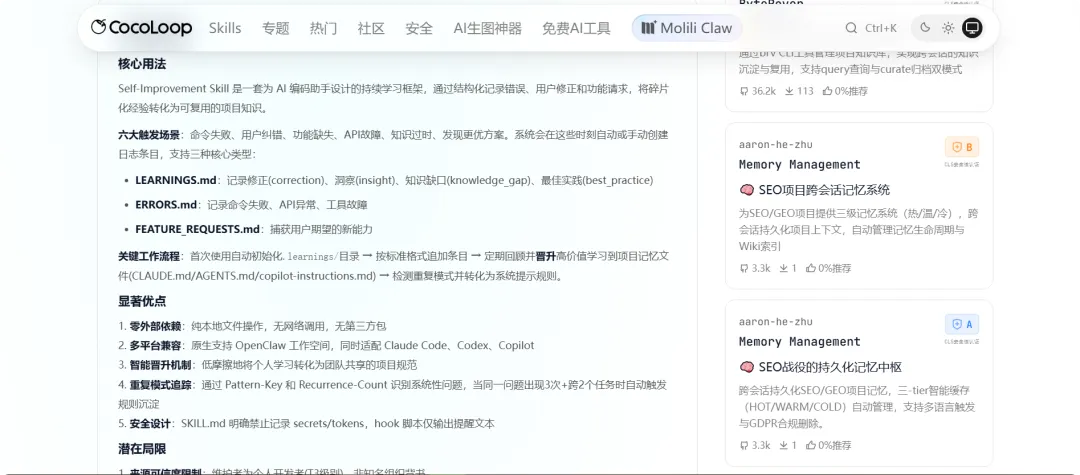Click the 六大触发场景 bold label
Image resolution: width=1080 pixels, height=475 pixels.
(149, 135)
